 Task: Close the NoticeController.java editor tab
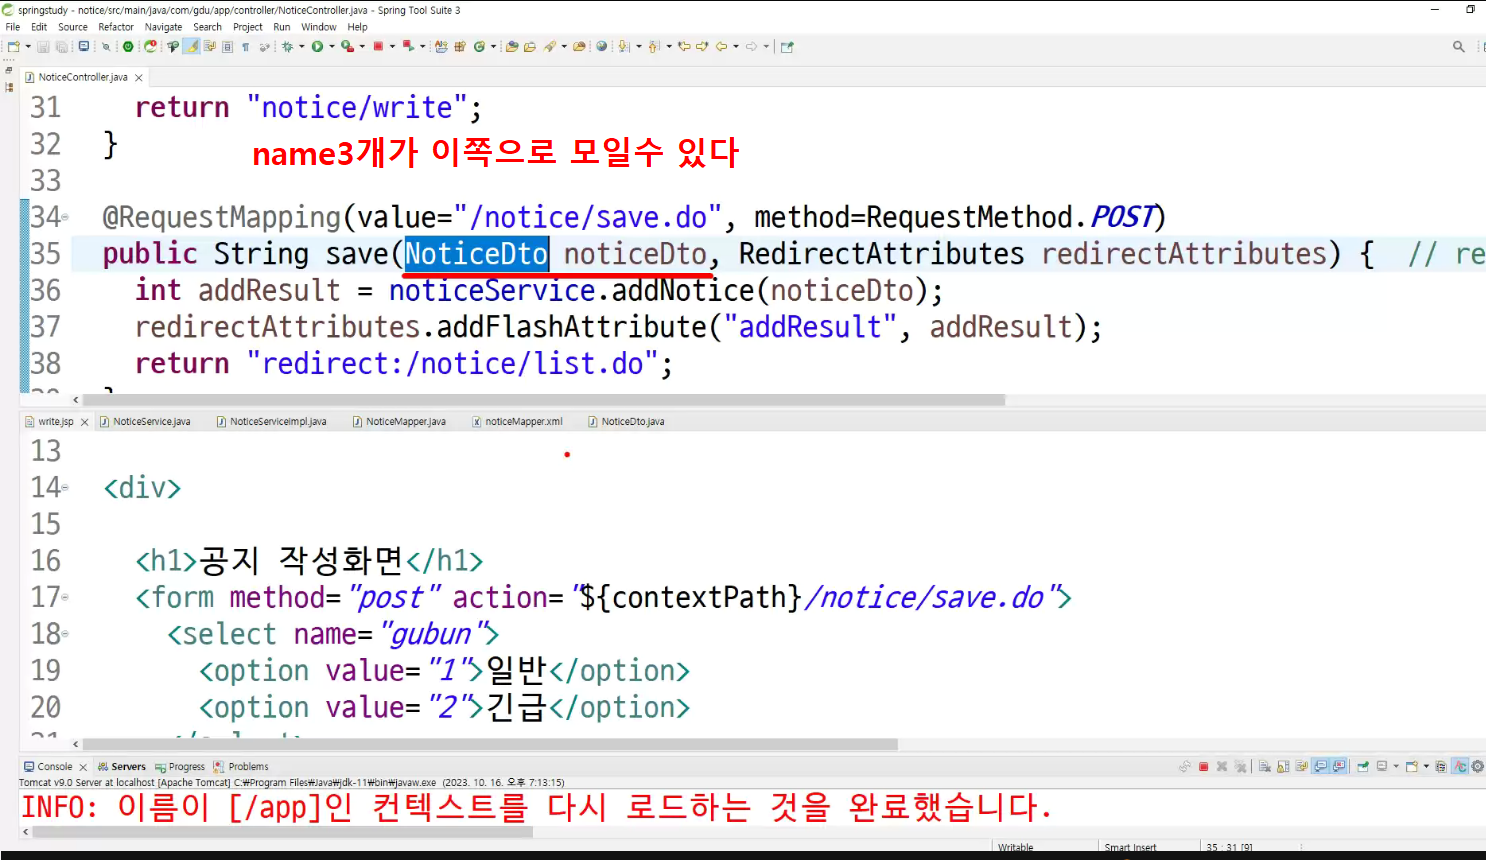139,77
